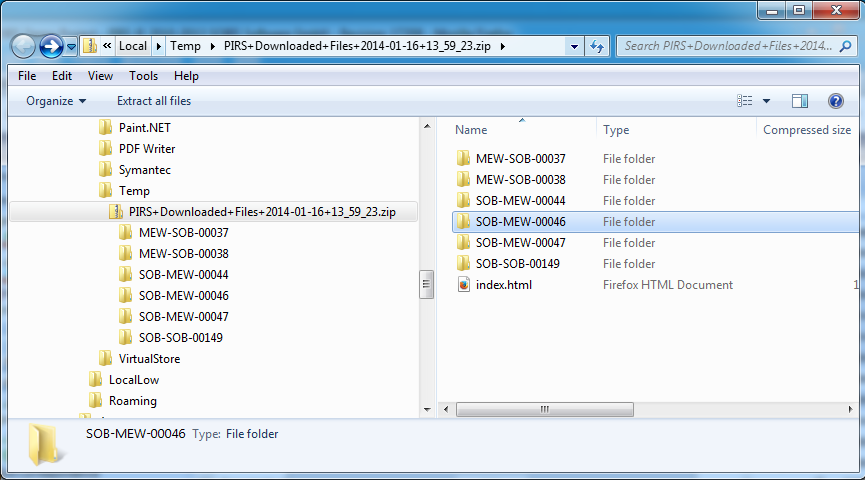Click the Temp breadcrumb in address bar
Image resolution: width=865 pixels, height=480 pixels.
tap(185, 46)
